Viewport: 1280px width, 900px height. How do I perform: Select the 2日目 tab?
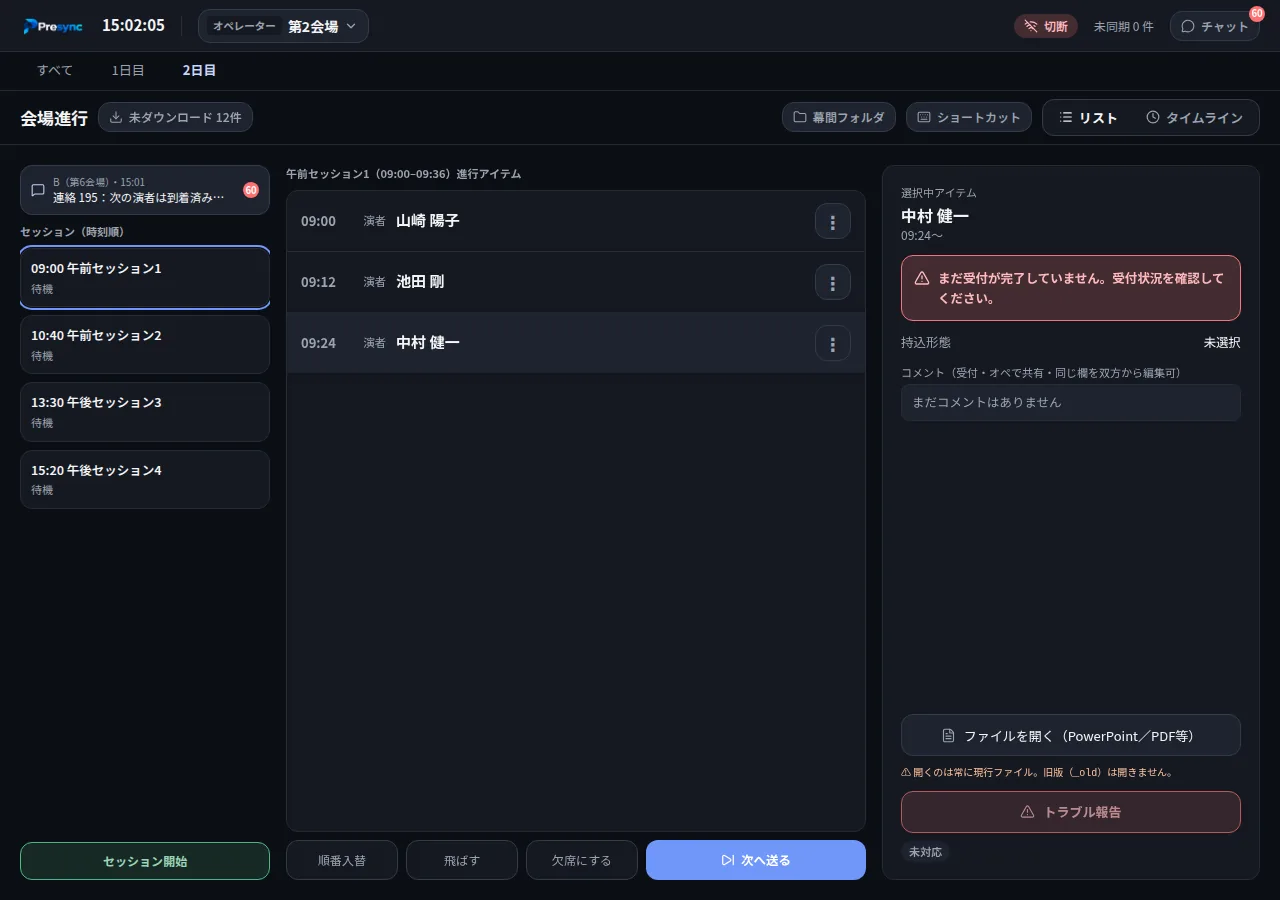[x=199, y=70]
